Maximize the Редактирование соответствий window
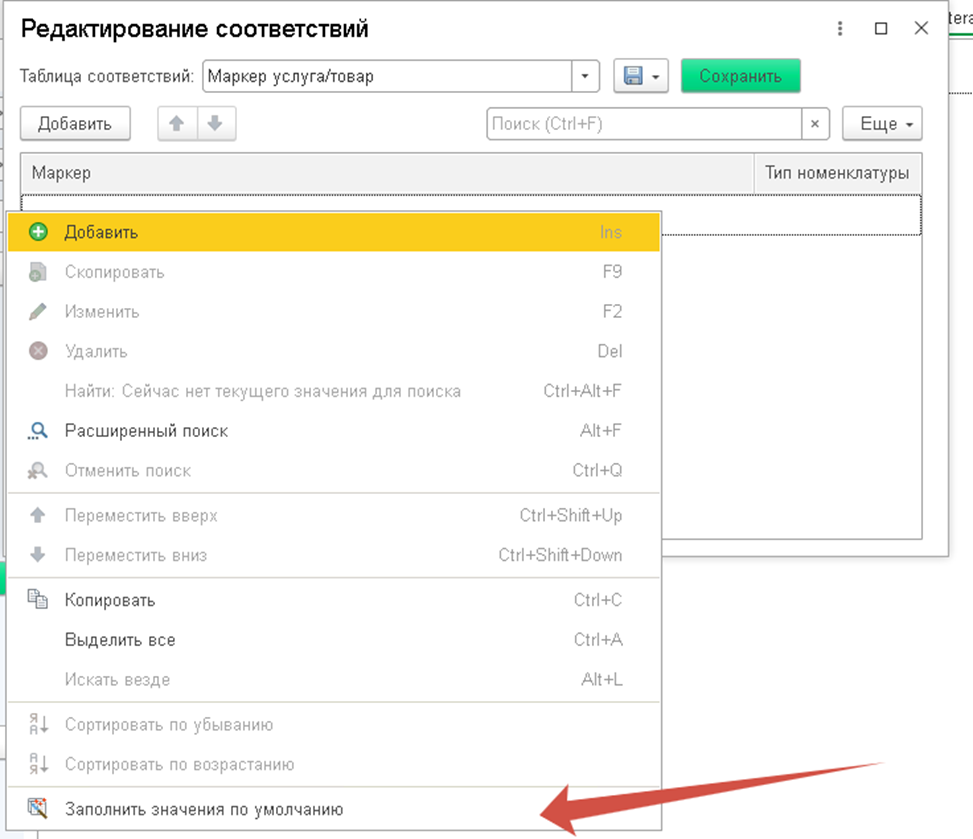This screenshot has width=973, height=839. point(881,29)
